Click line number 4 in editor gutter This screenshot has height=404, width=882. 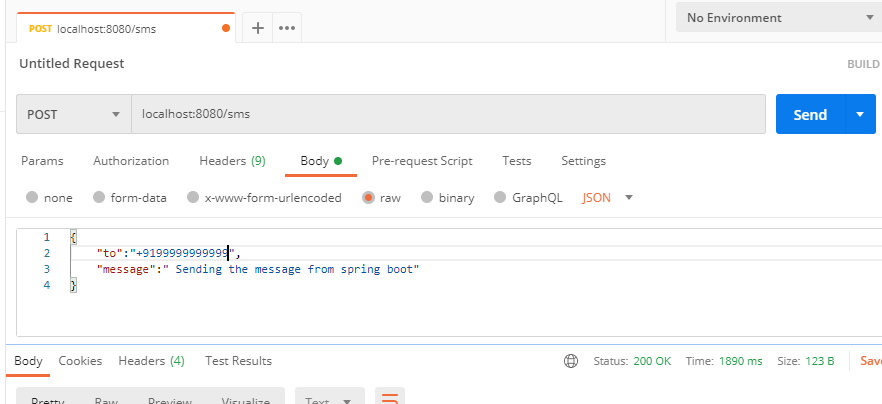coord(47,285)
